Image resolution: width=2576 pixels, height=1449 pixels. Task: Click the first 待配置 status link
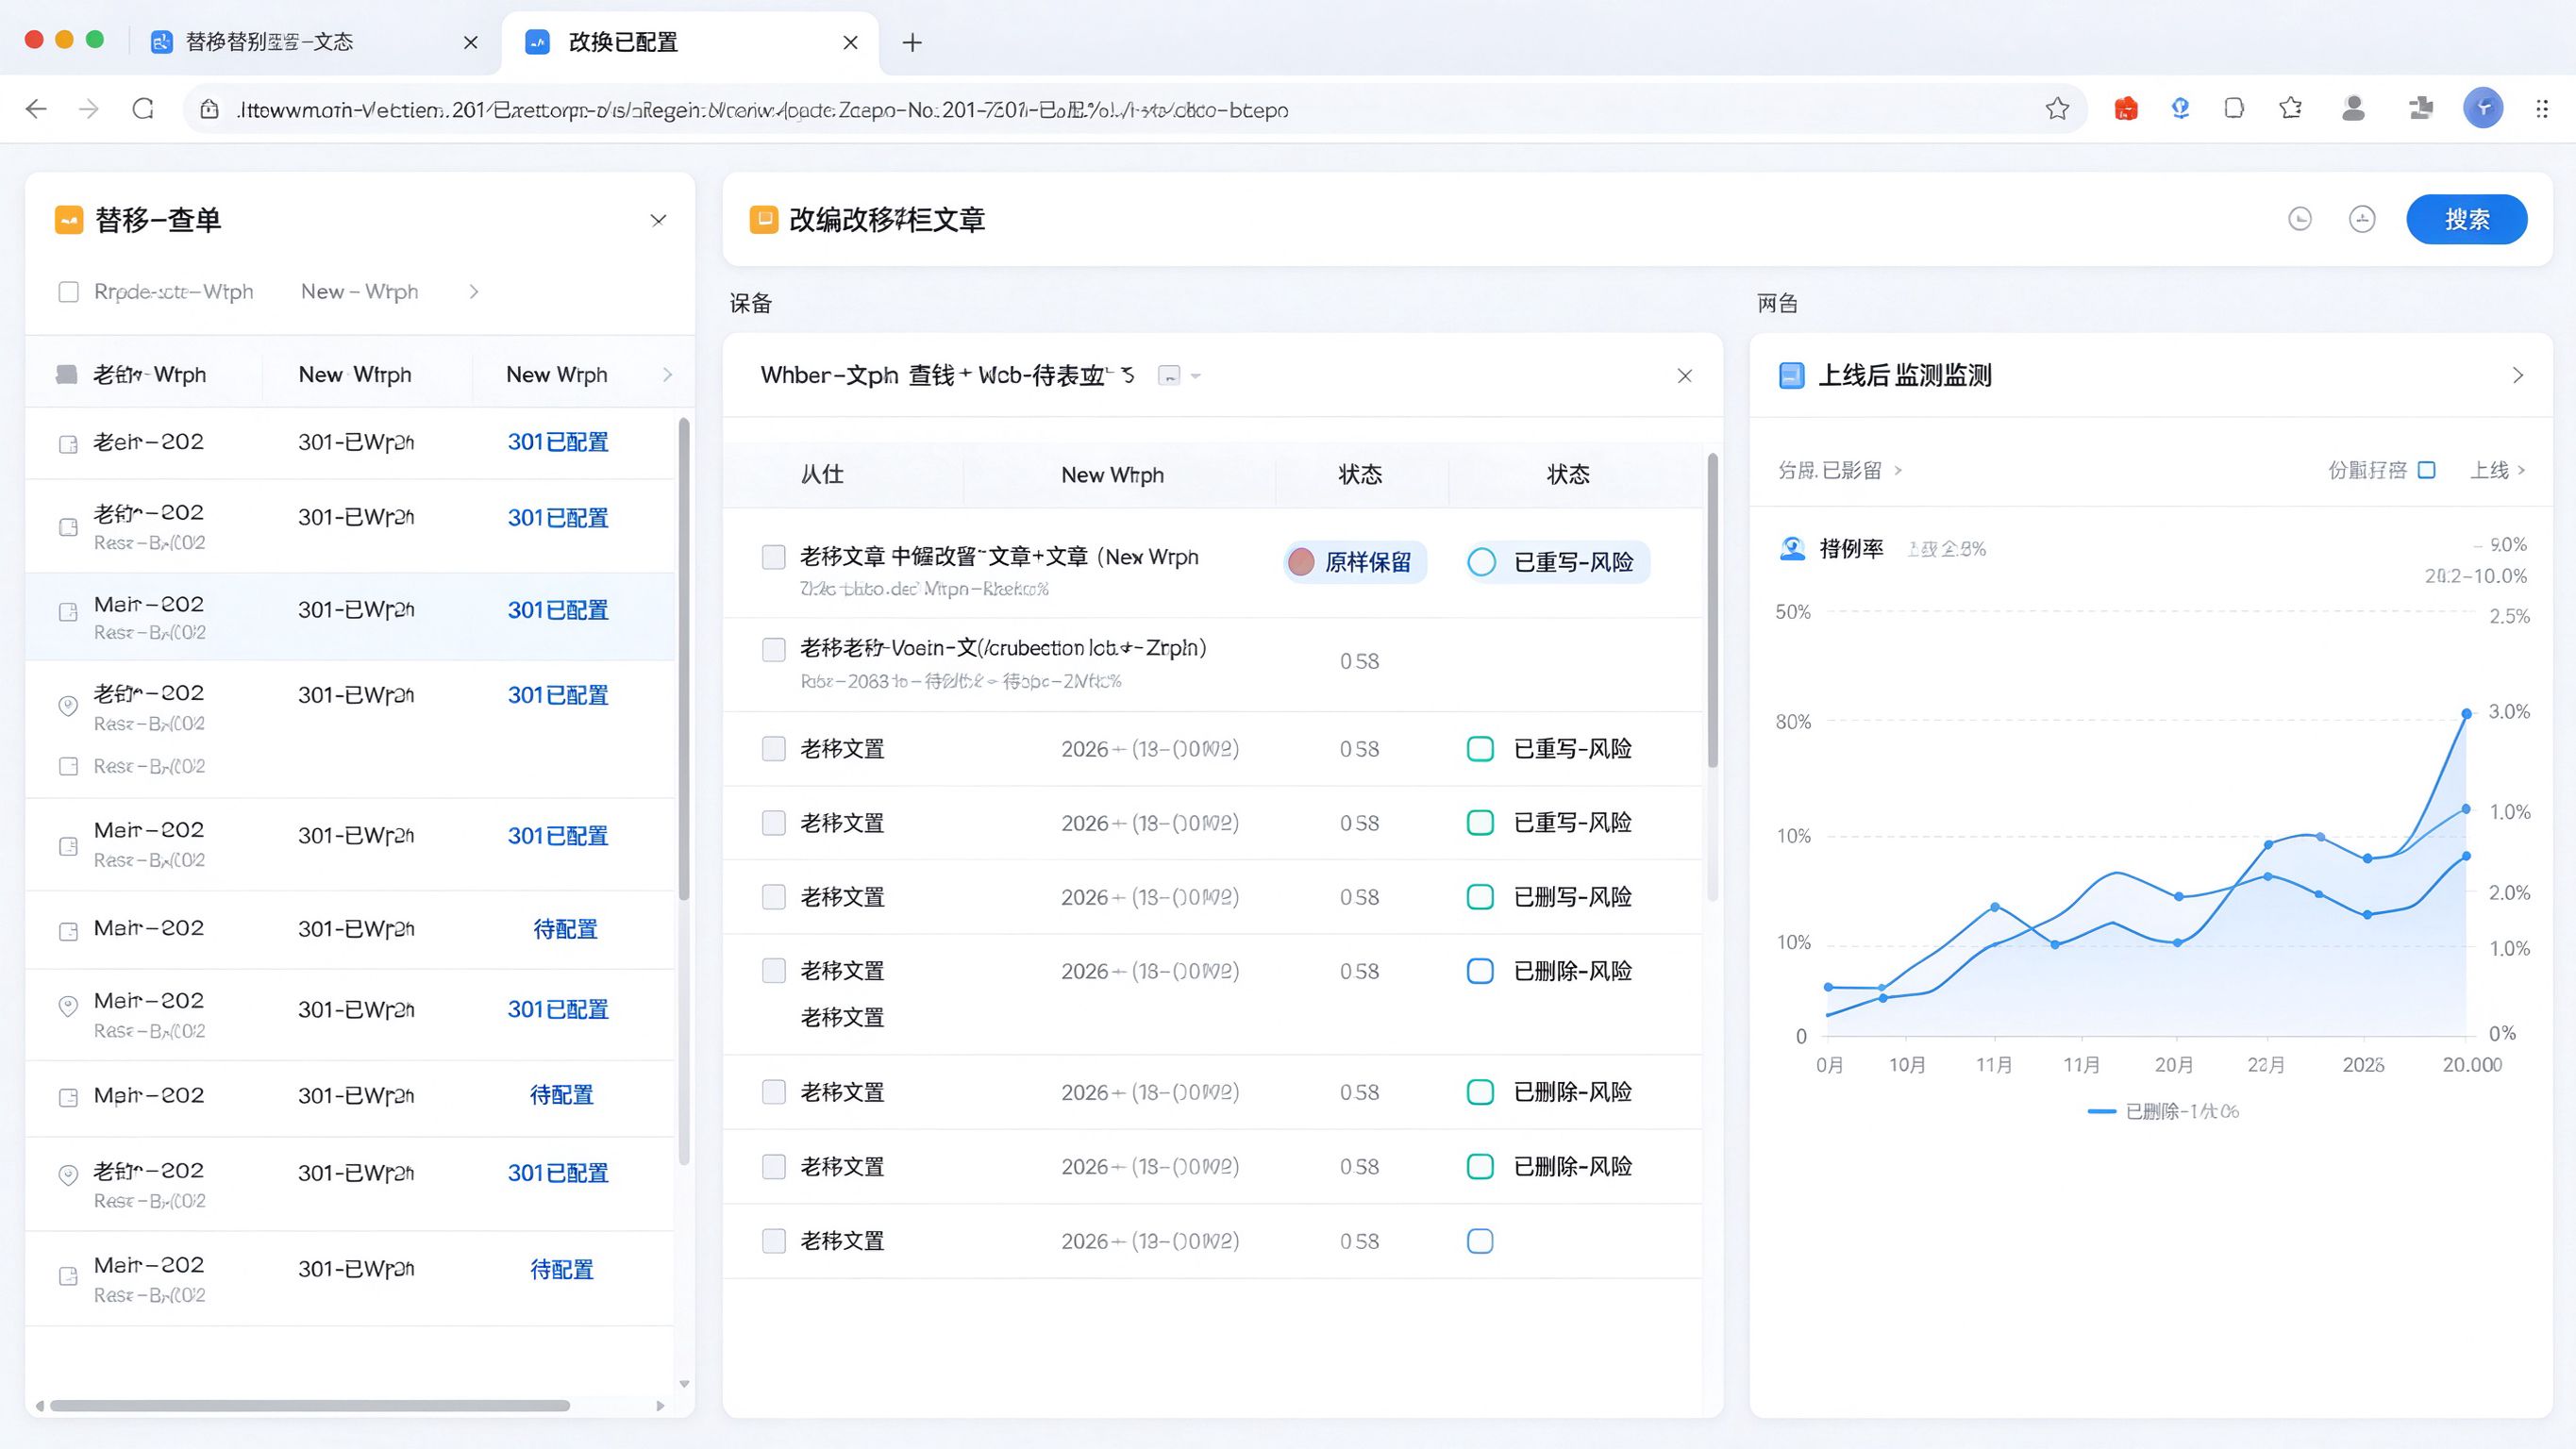565,930
